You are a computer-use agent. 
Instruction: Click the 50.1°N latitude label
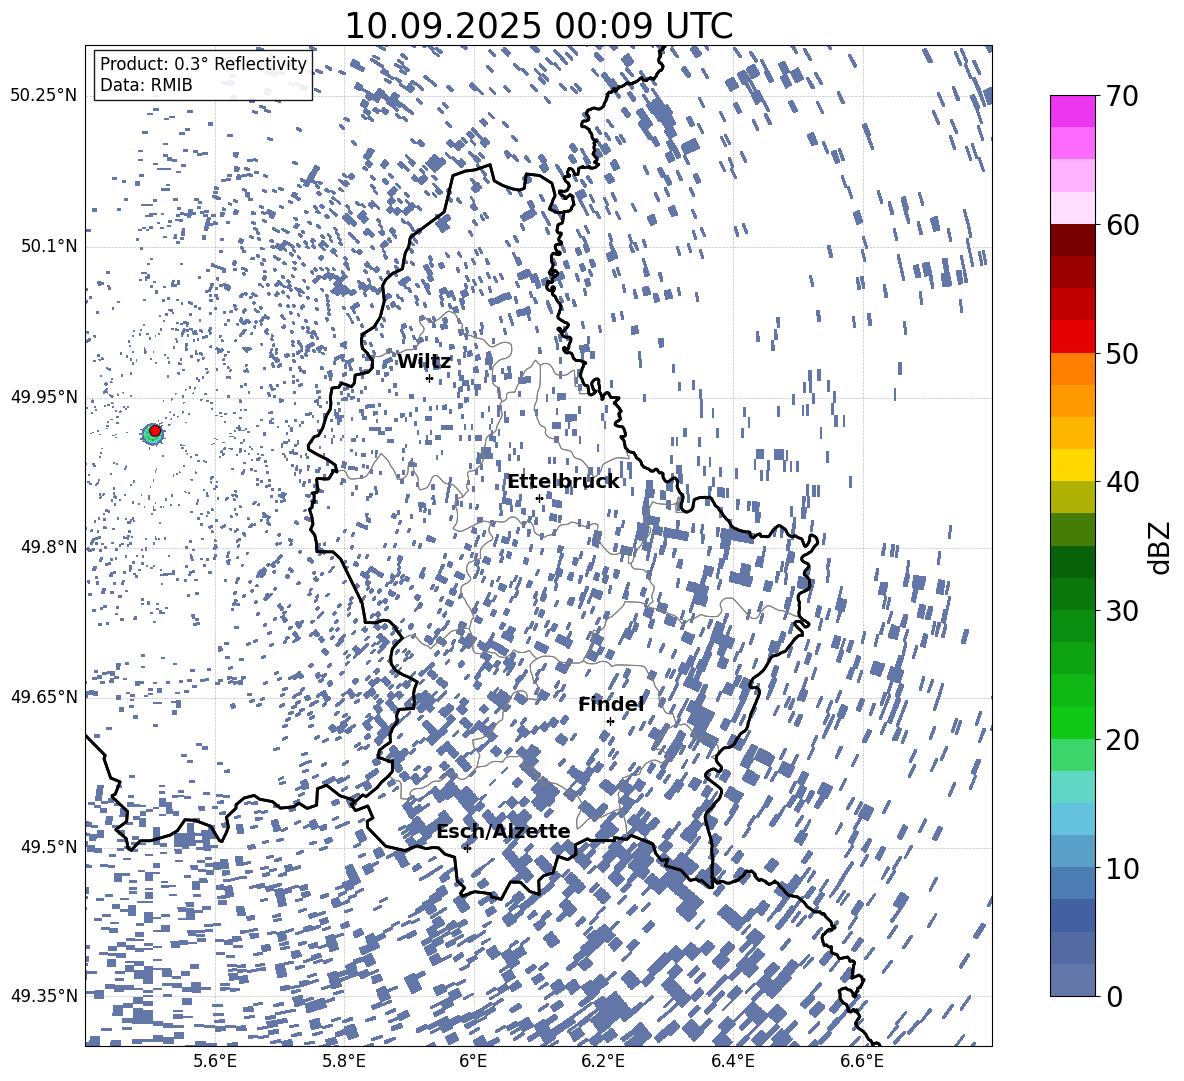[x=48, y=246]
